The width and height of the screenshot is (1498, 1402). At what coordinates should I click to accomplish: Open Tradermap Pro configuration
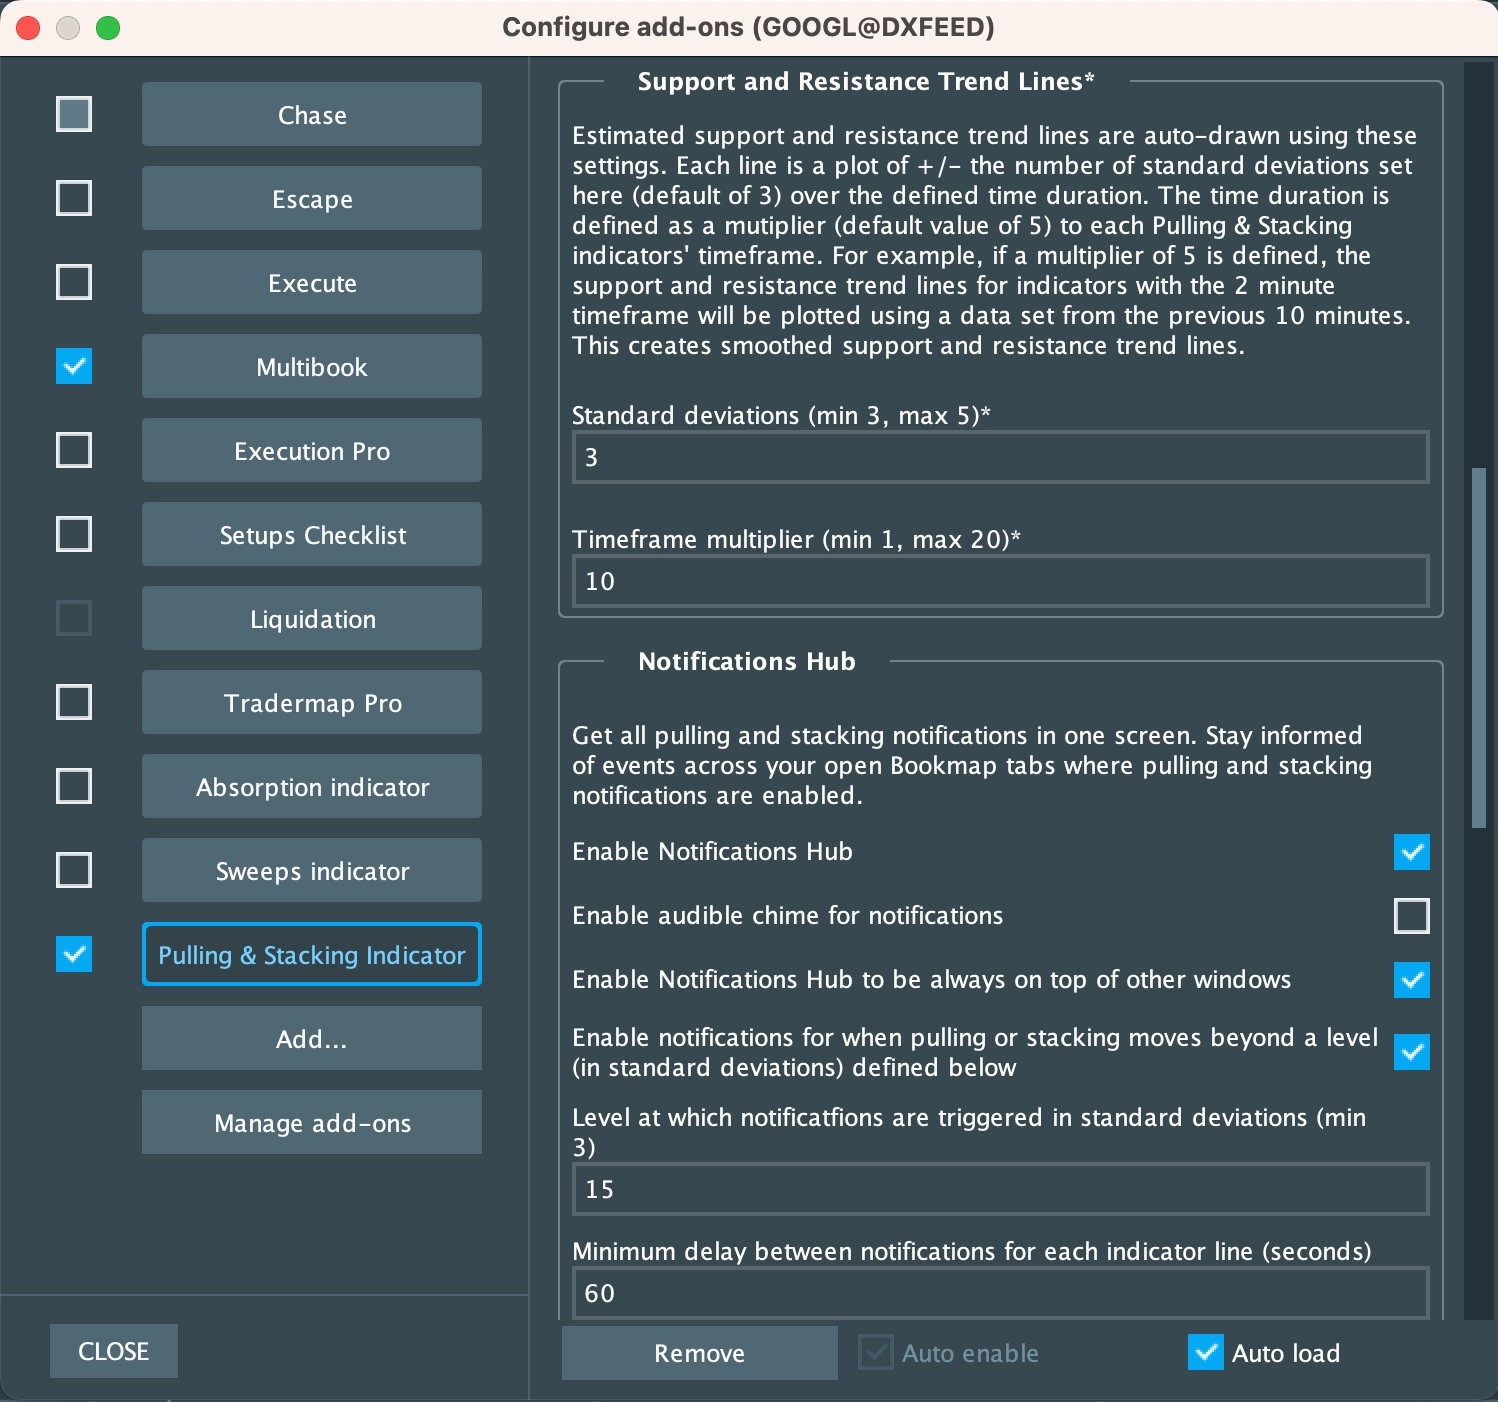[x=312, y=703]
